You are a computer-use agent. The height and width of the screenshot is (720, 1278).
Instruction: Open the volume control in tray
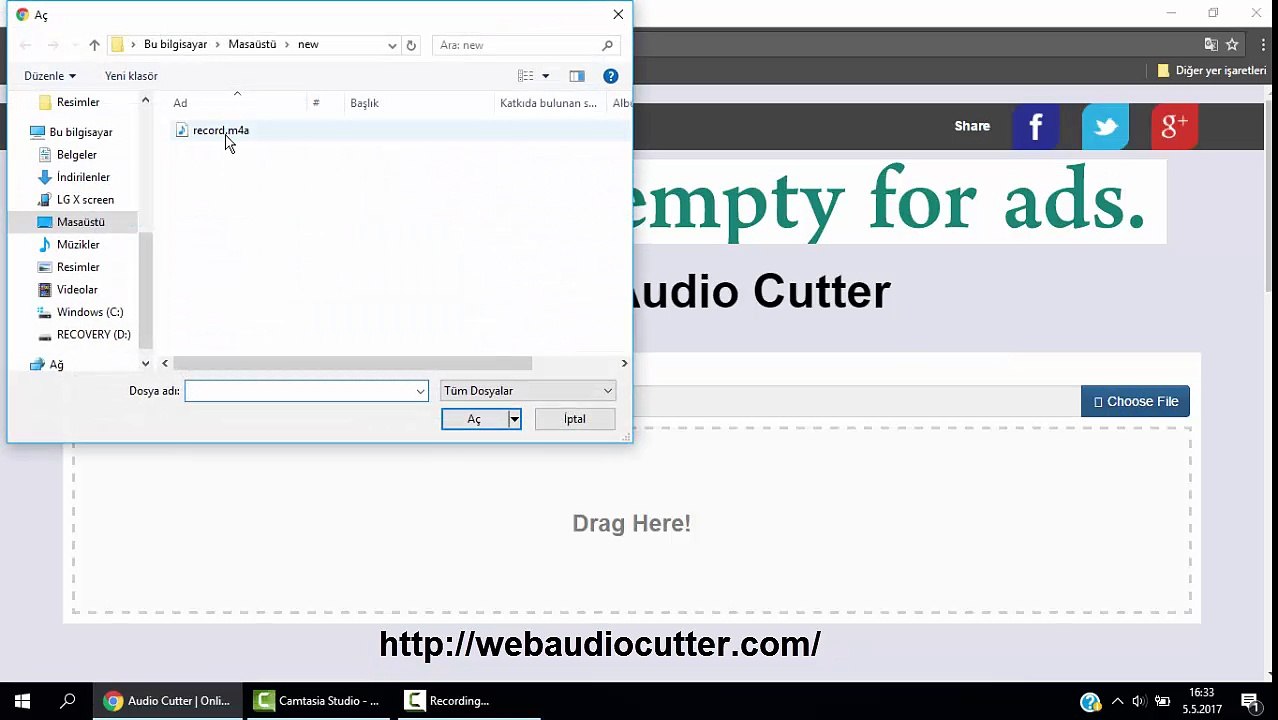click(x=1139, y=701)
